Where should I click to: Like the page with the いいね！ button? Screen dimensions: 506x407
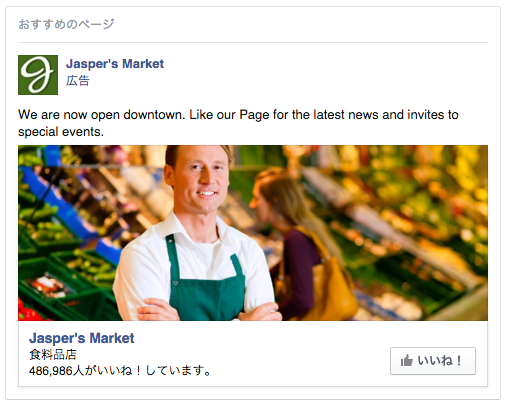(433, 361)
